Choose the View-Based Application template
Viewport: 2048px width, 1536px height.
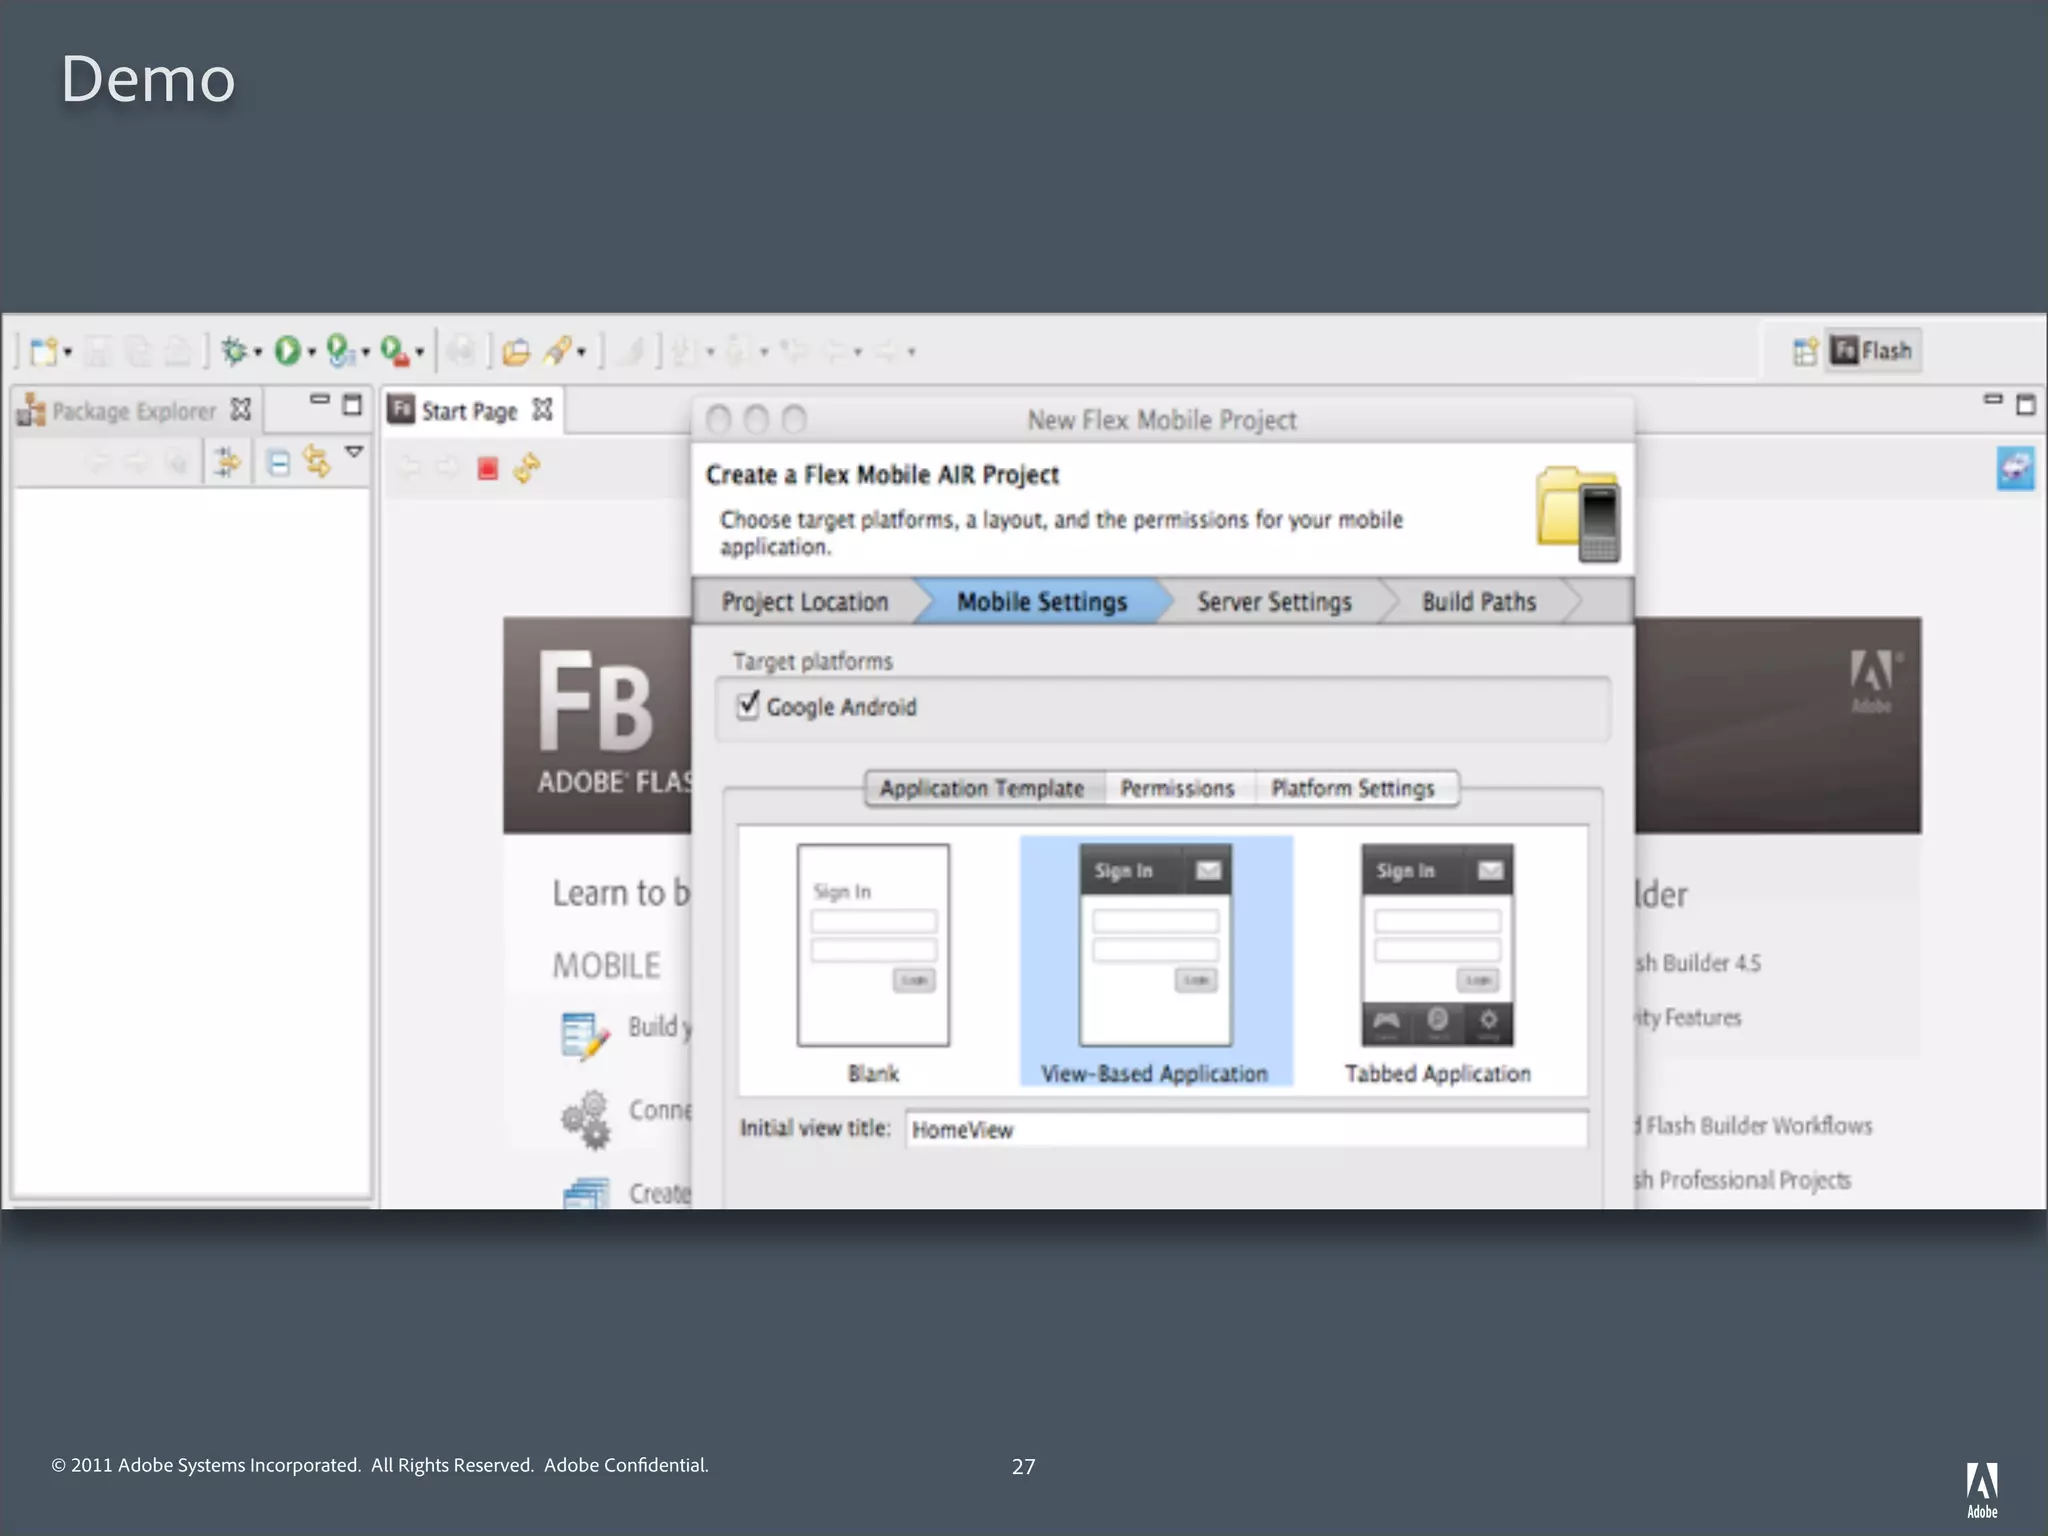click(x=1155, y=962)
